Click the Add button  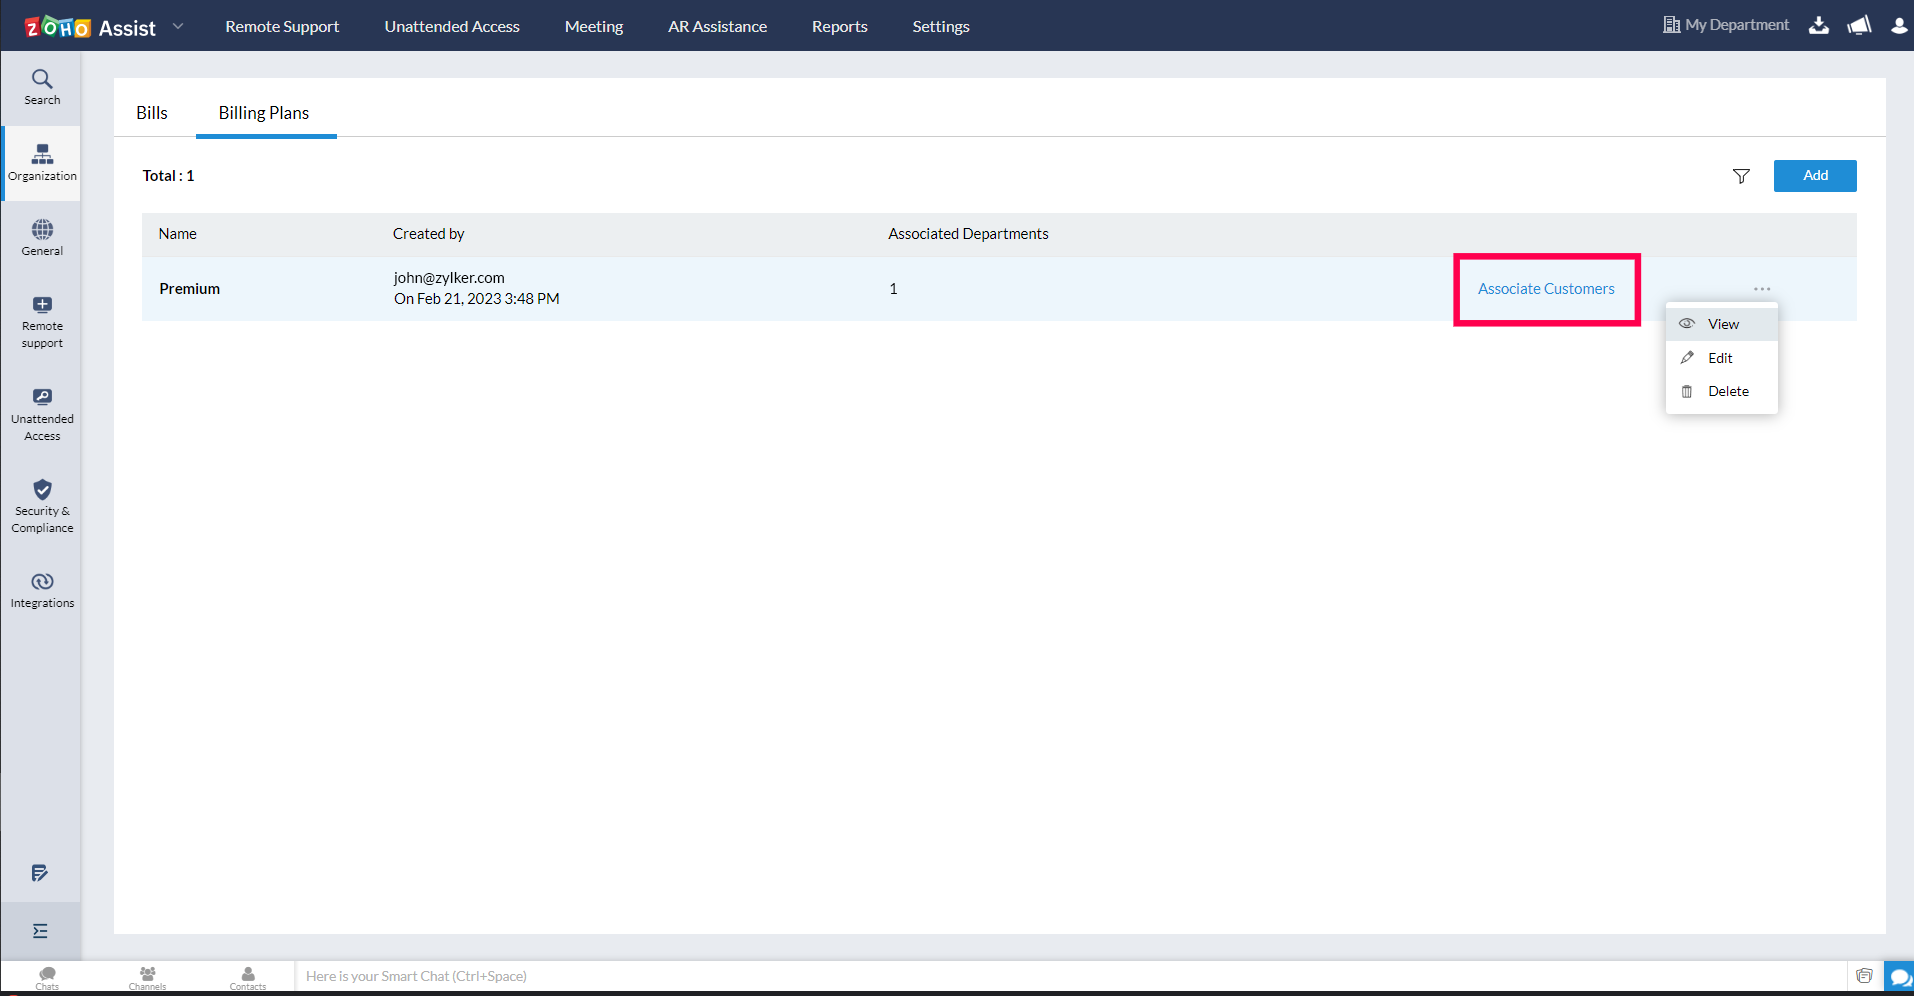pyautogui.click(x=1815, y=176)
